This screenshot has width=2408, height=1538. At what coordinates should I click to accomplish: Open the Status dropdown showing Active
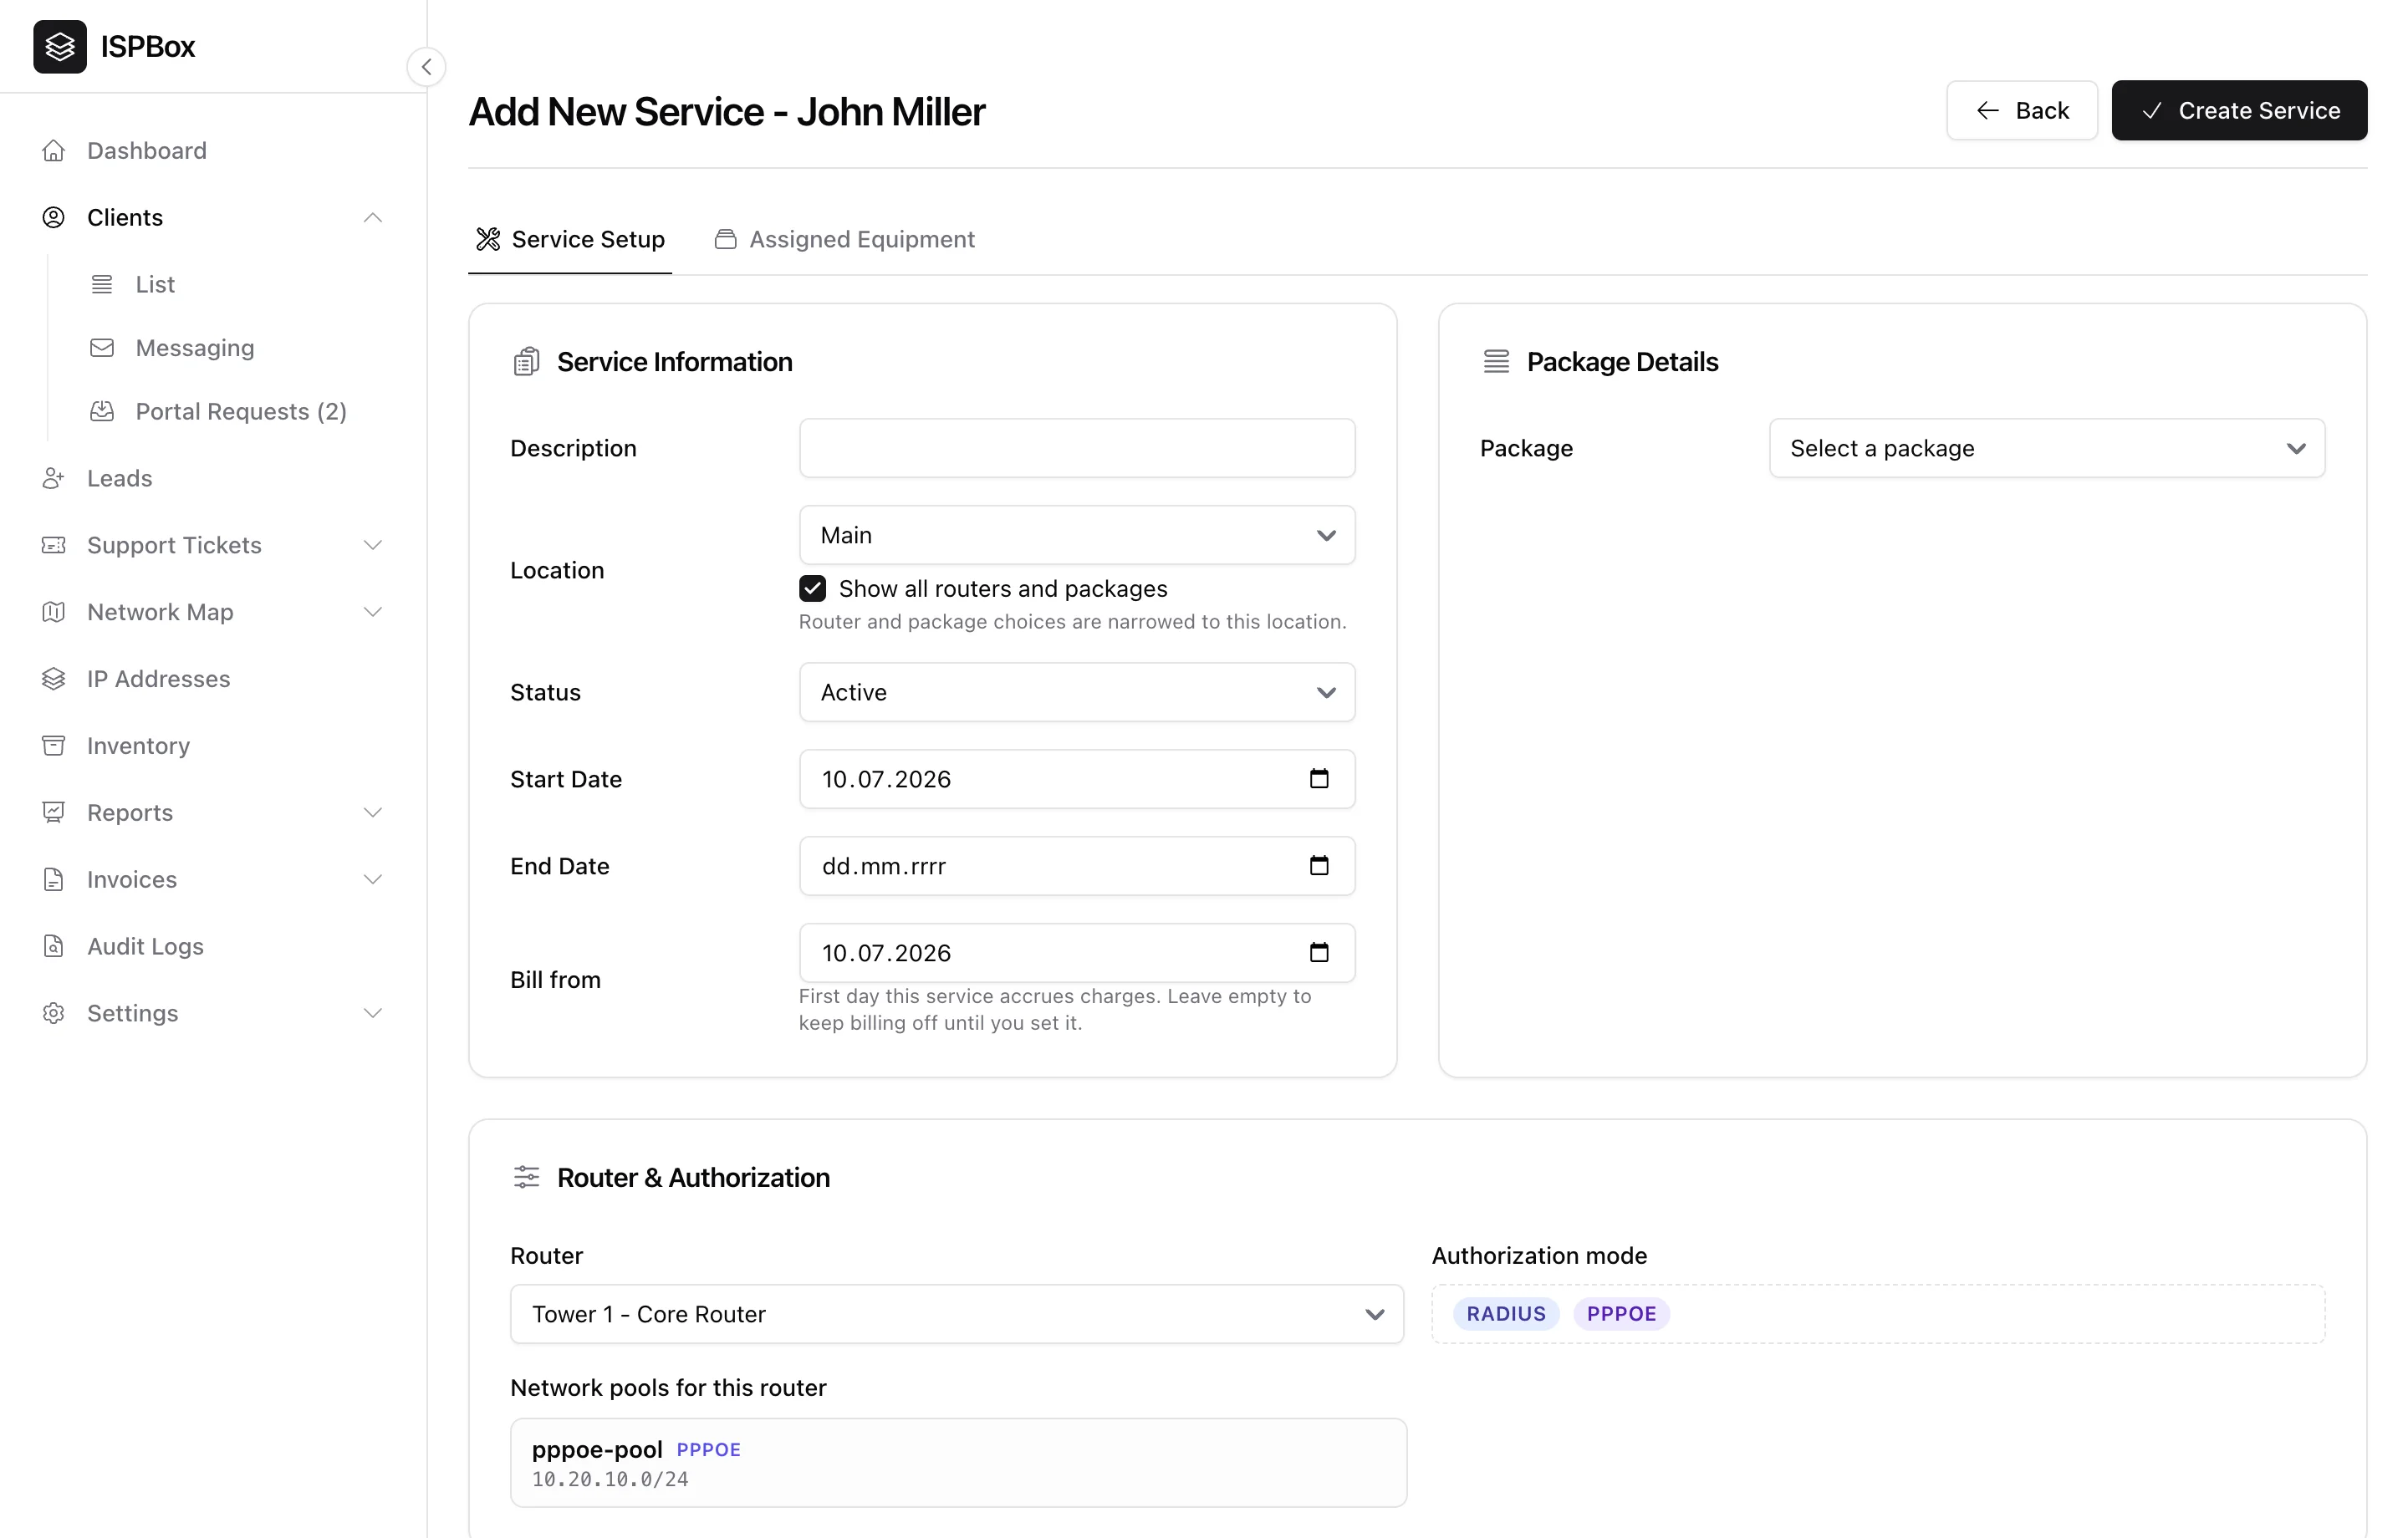tap(1077, 692)
